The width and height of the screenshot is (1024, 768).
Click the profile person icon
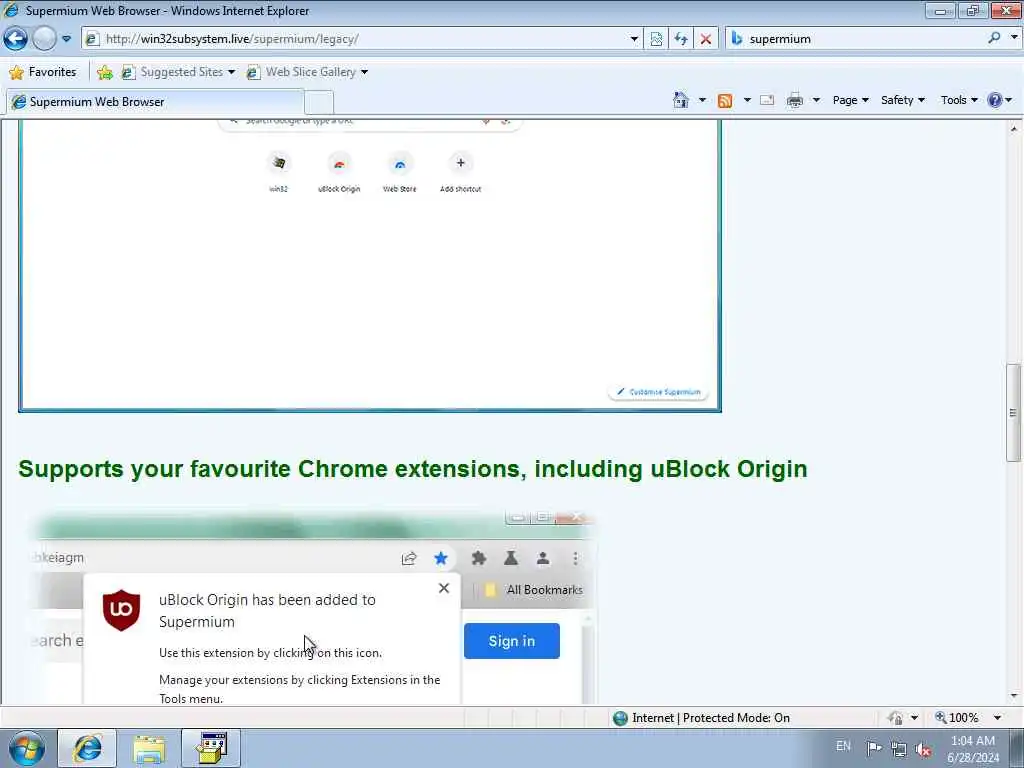pyautogui.click(x=543, y=558)
